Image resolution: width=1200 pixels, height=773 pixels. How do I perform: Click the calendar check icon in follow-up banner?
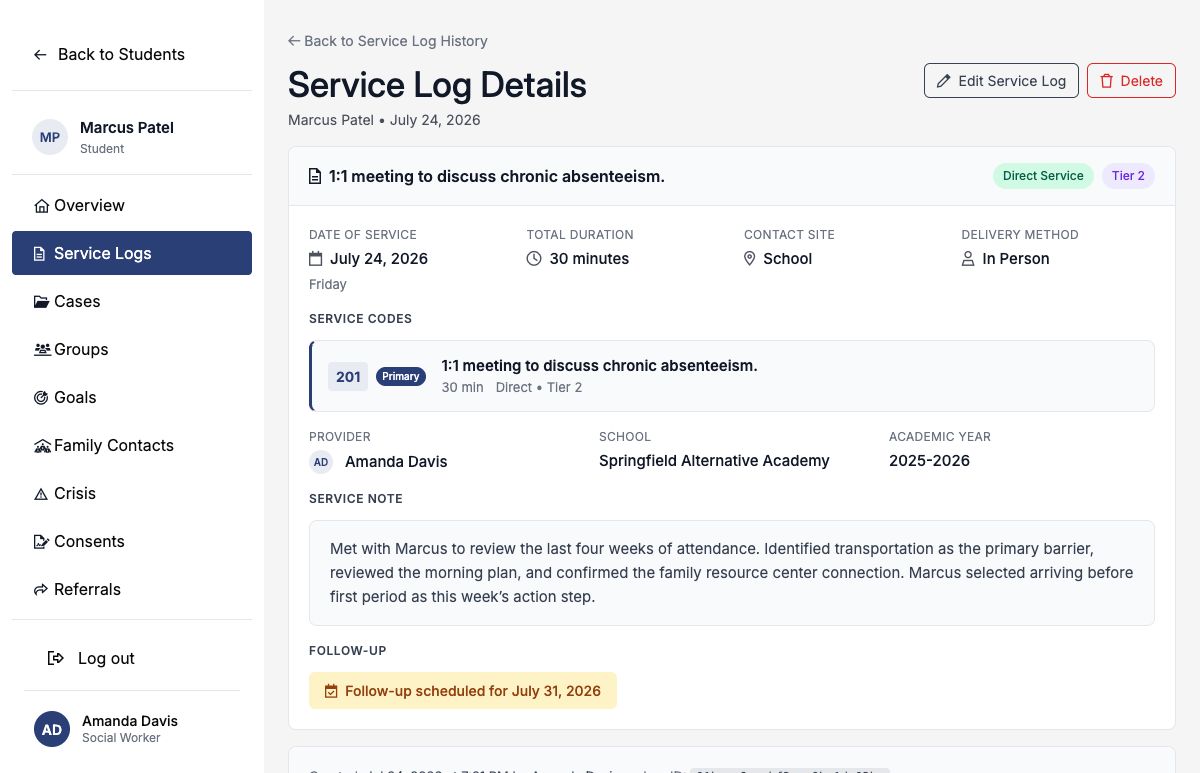point(331,691)
